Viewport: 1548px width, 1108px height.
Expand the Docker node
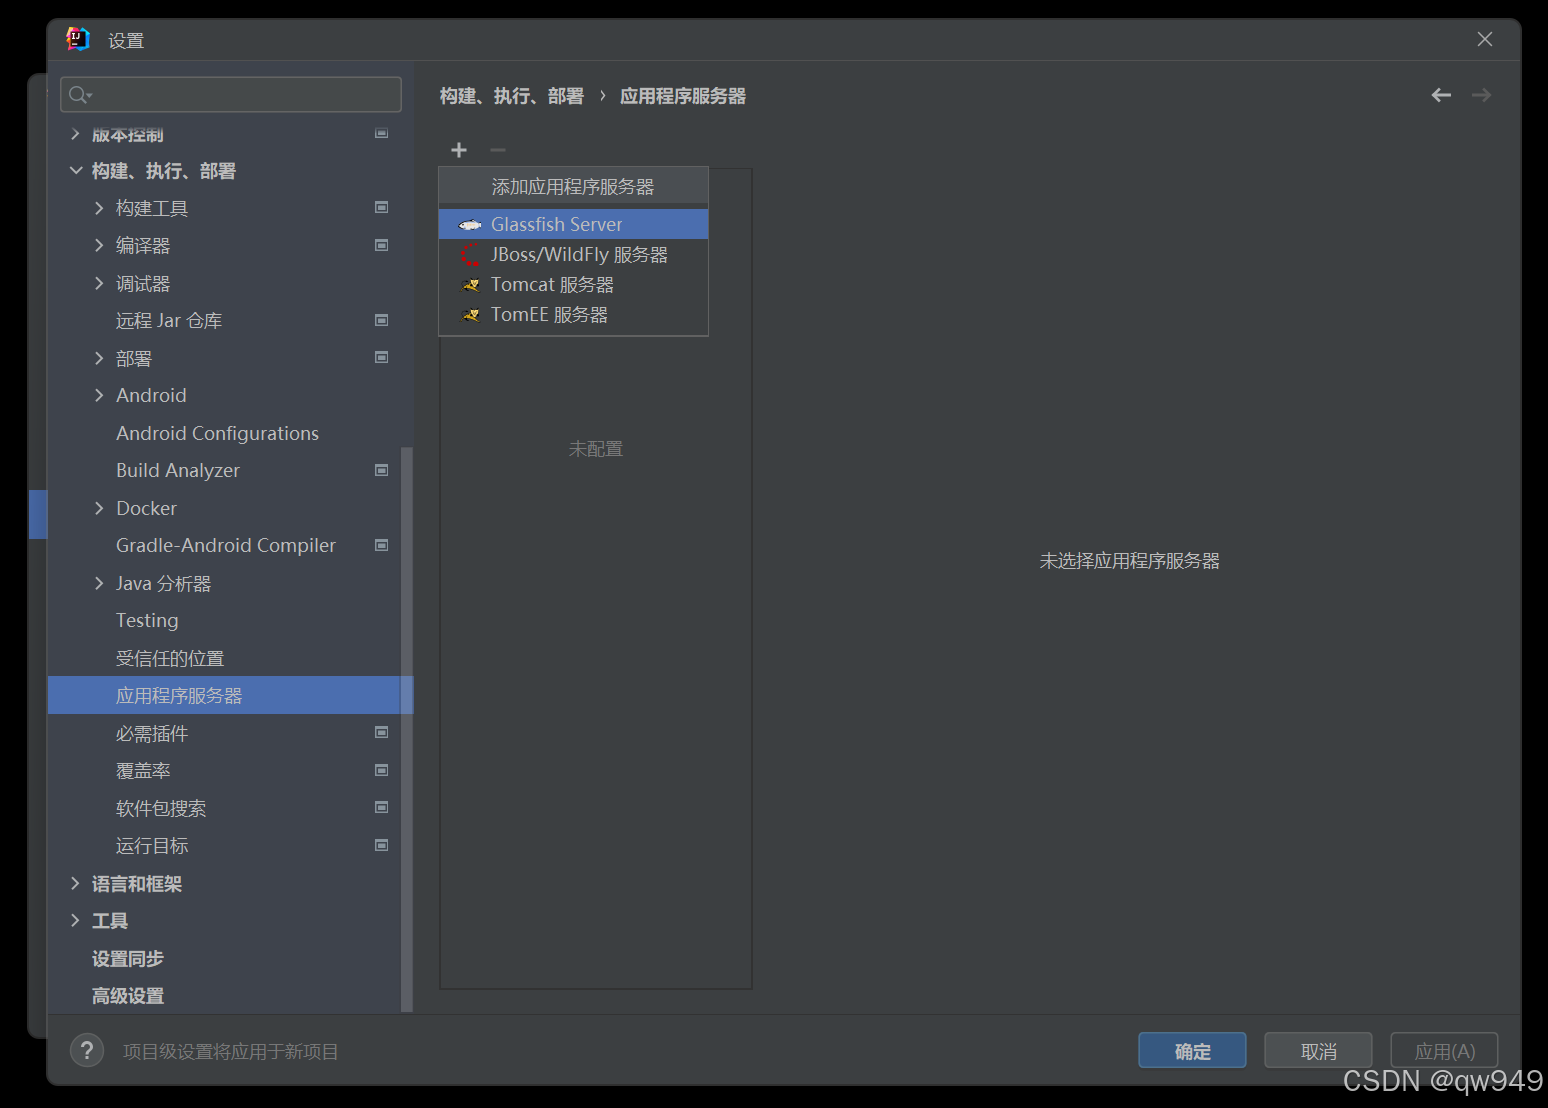(99, 508)
